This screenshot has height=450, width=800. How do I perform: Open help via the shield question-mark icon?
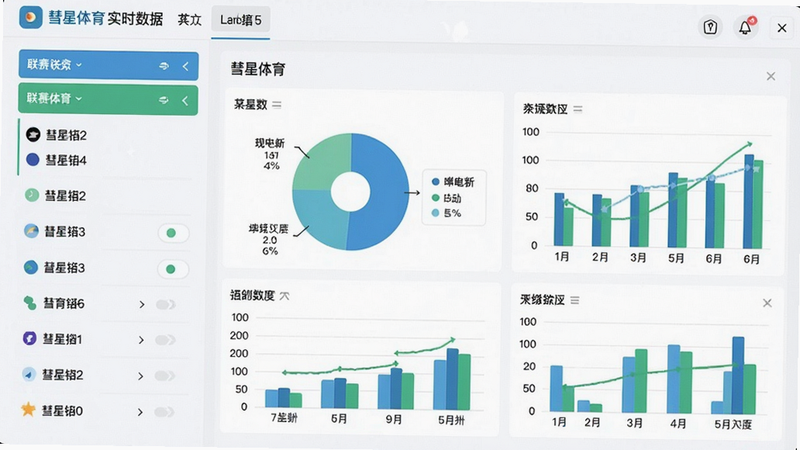click(x=710, y=27)
